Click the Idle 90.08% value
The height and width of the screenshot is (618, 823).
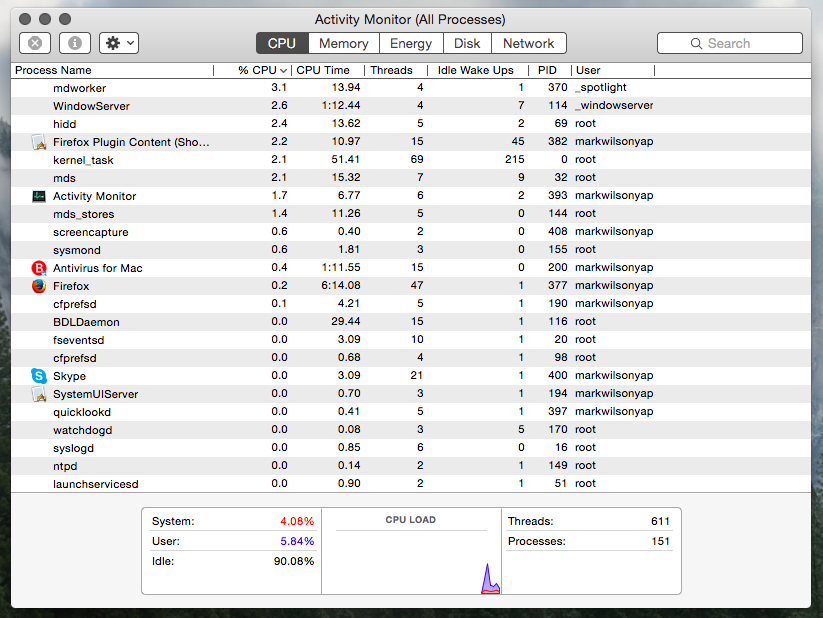[x=294, y=561]
